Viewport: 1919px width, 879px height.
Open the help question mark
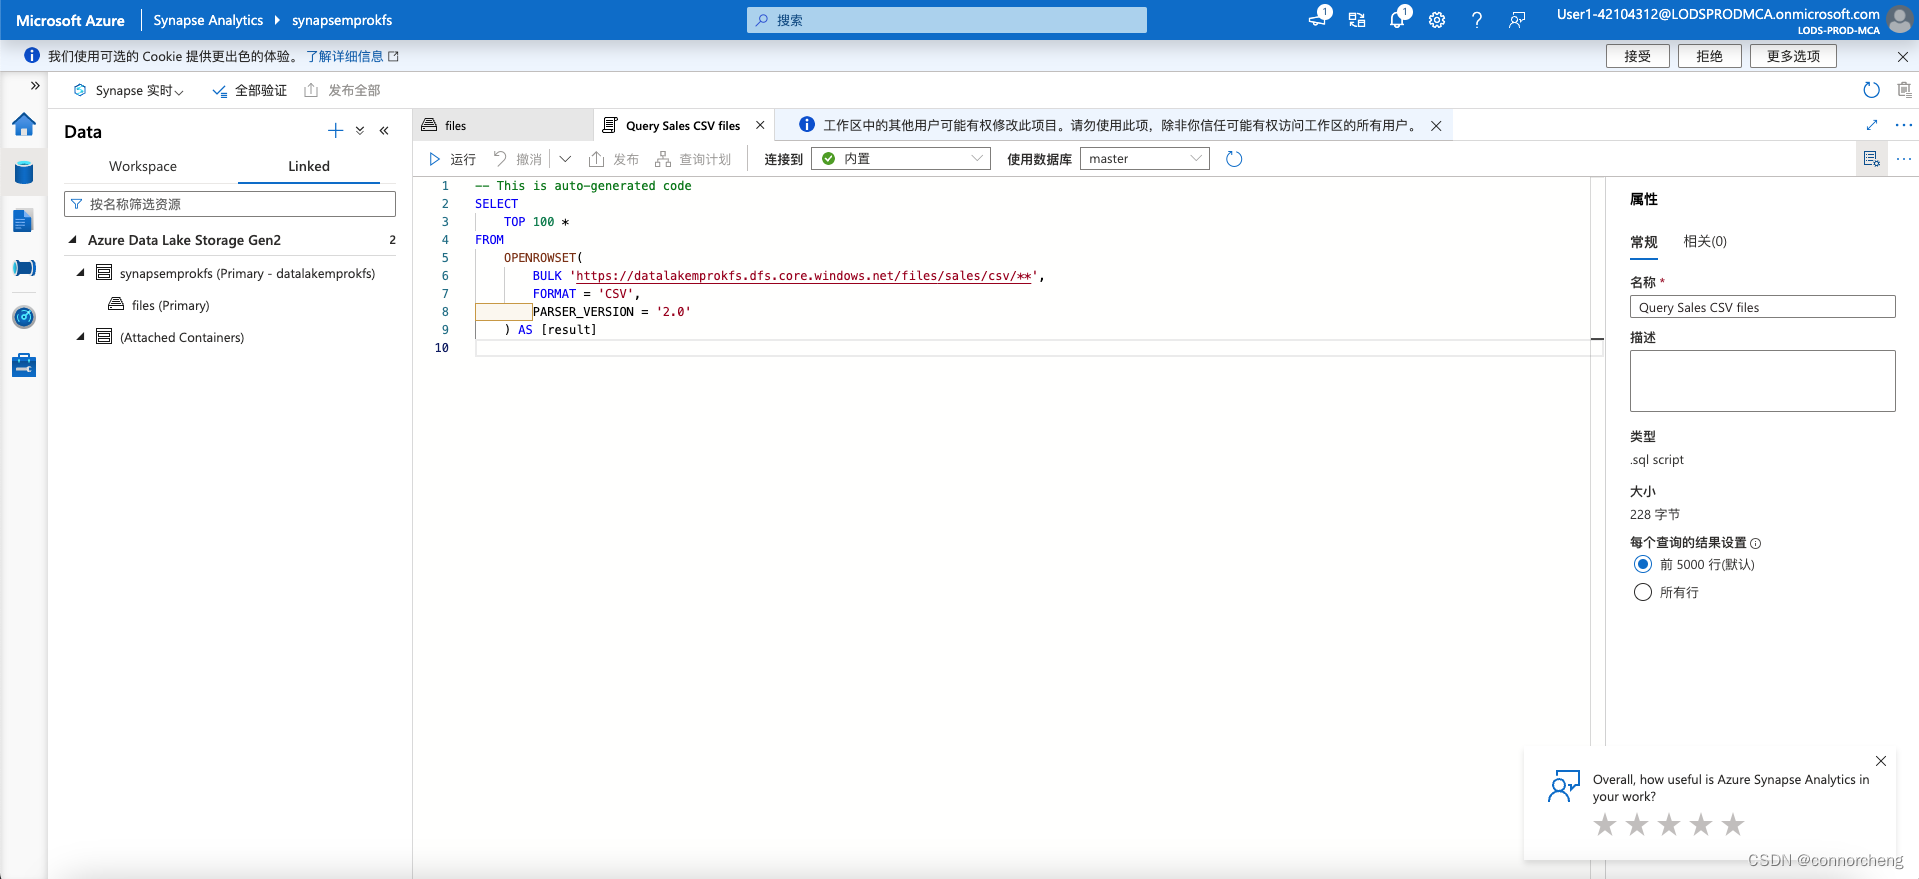click(1477, 20)
